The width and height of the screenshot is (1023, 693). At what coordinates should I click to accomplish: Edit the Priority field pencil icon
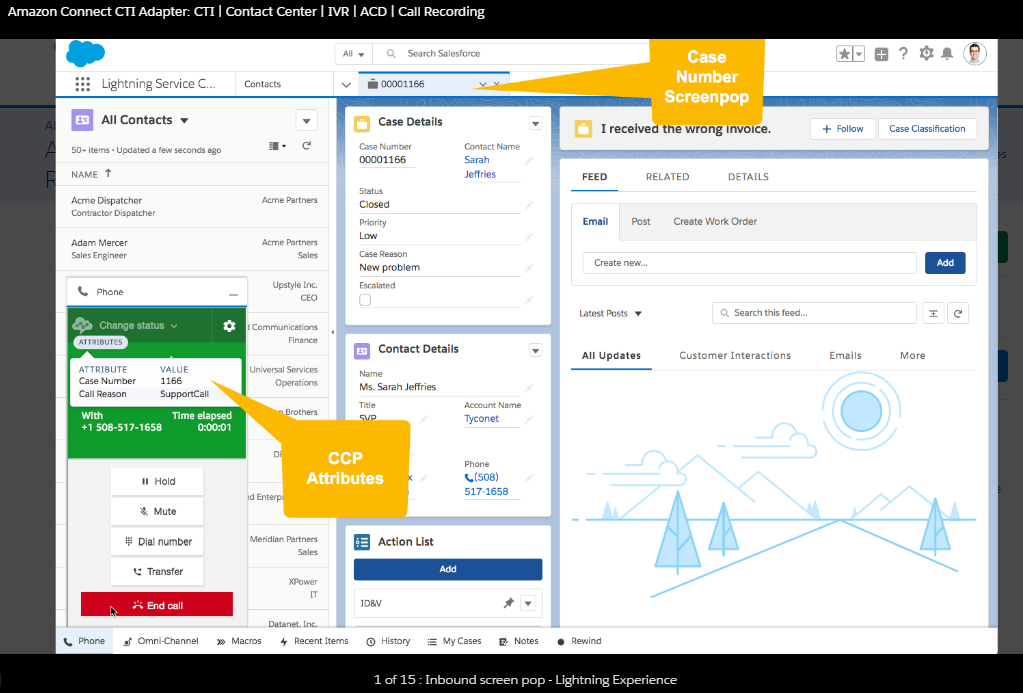pos(529,236)
